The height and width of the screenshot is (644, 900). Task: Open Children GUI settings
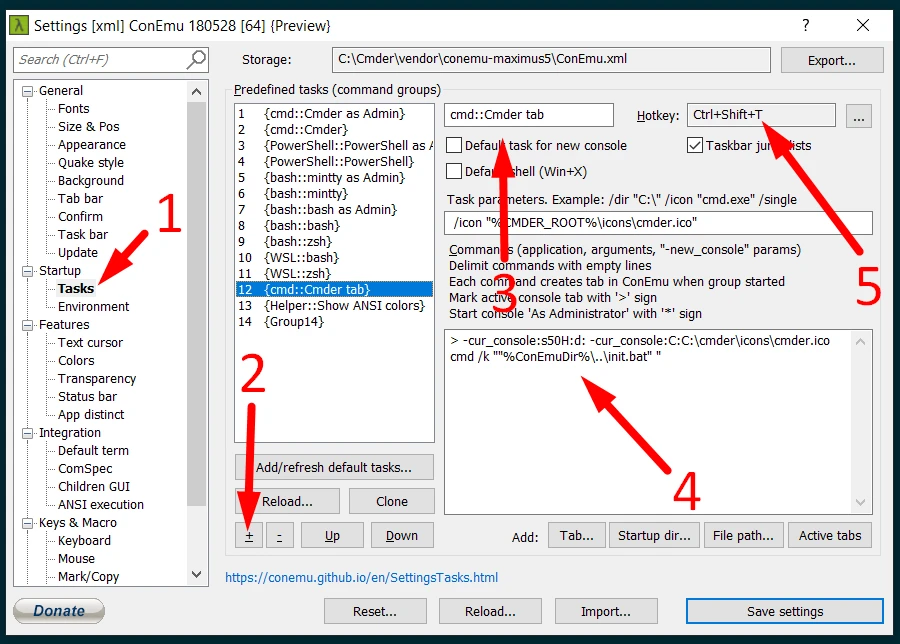point(94,487)
